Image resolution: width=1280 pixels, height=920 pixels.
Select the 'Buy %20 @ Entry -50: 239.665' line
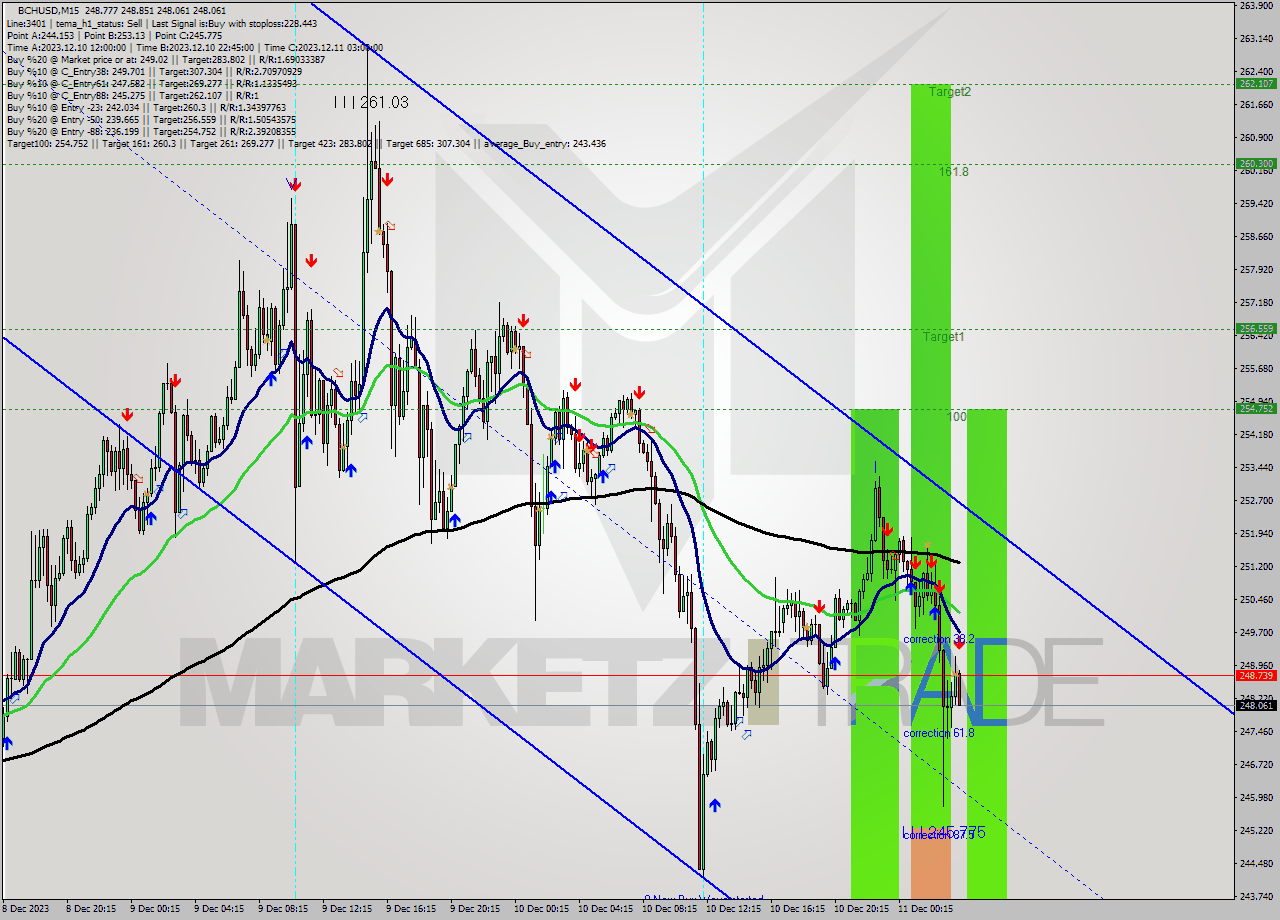coord(151,119)
